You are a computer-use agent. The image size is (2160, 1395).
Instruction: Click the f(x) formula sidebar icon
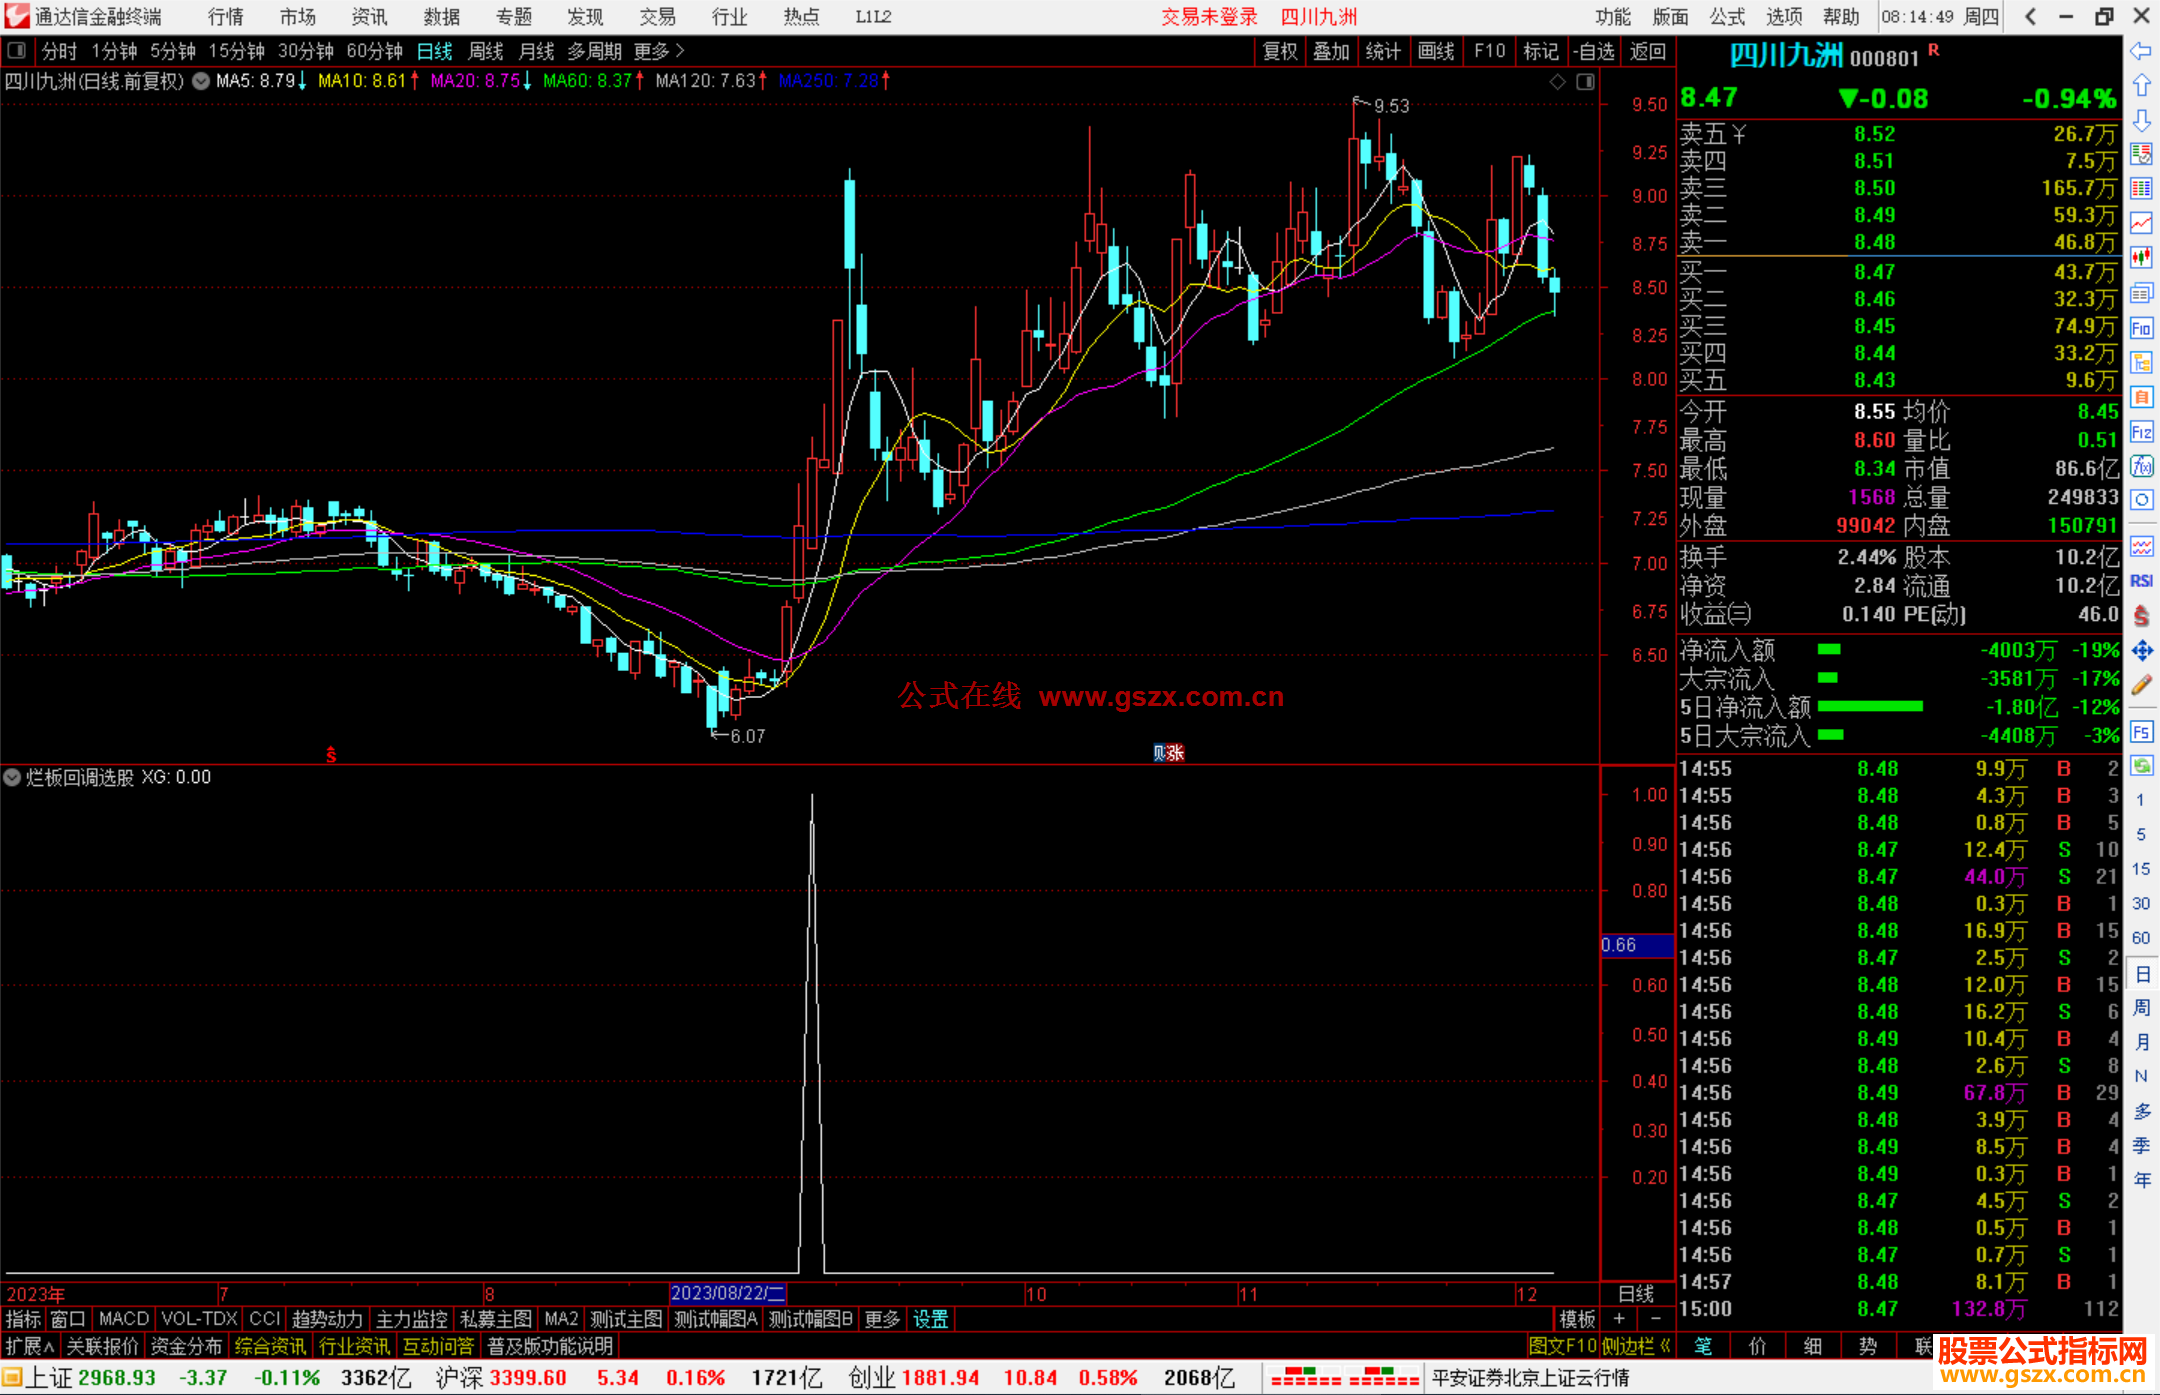click(2141, 466)
